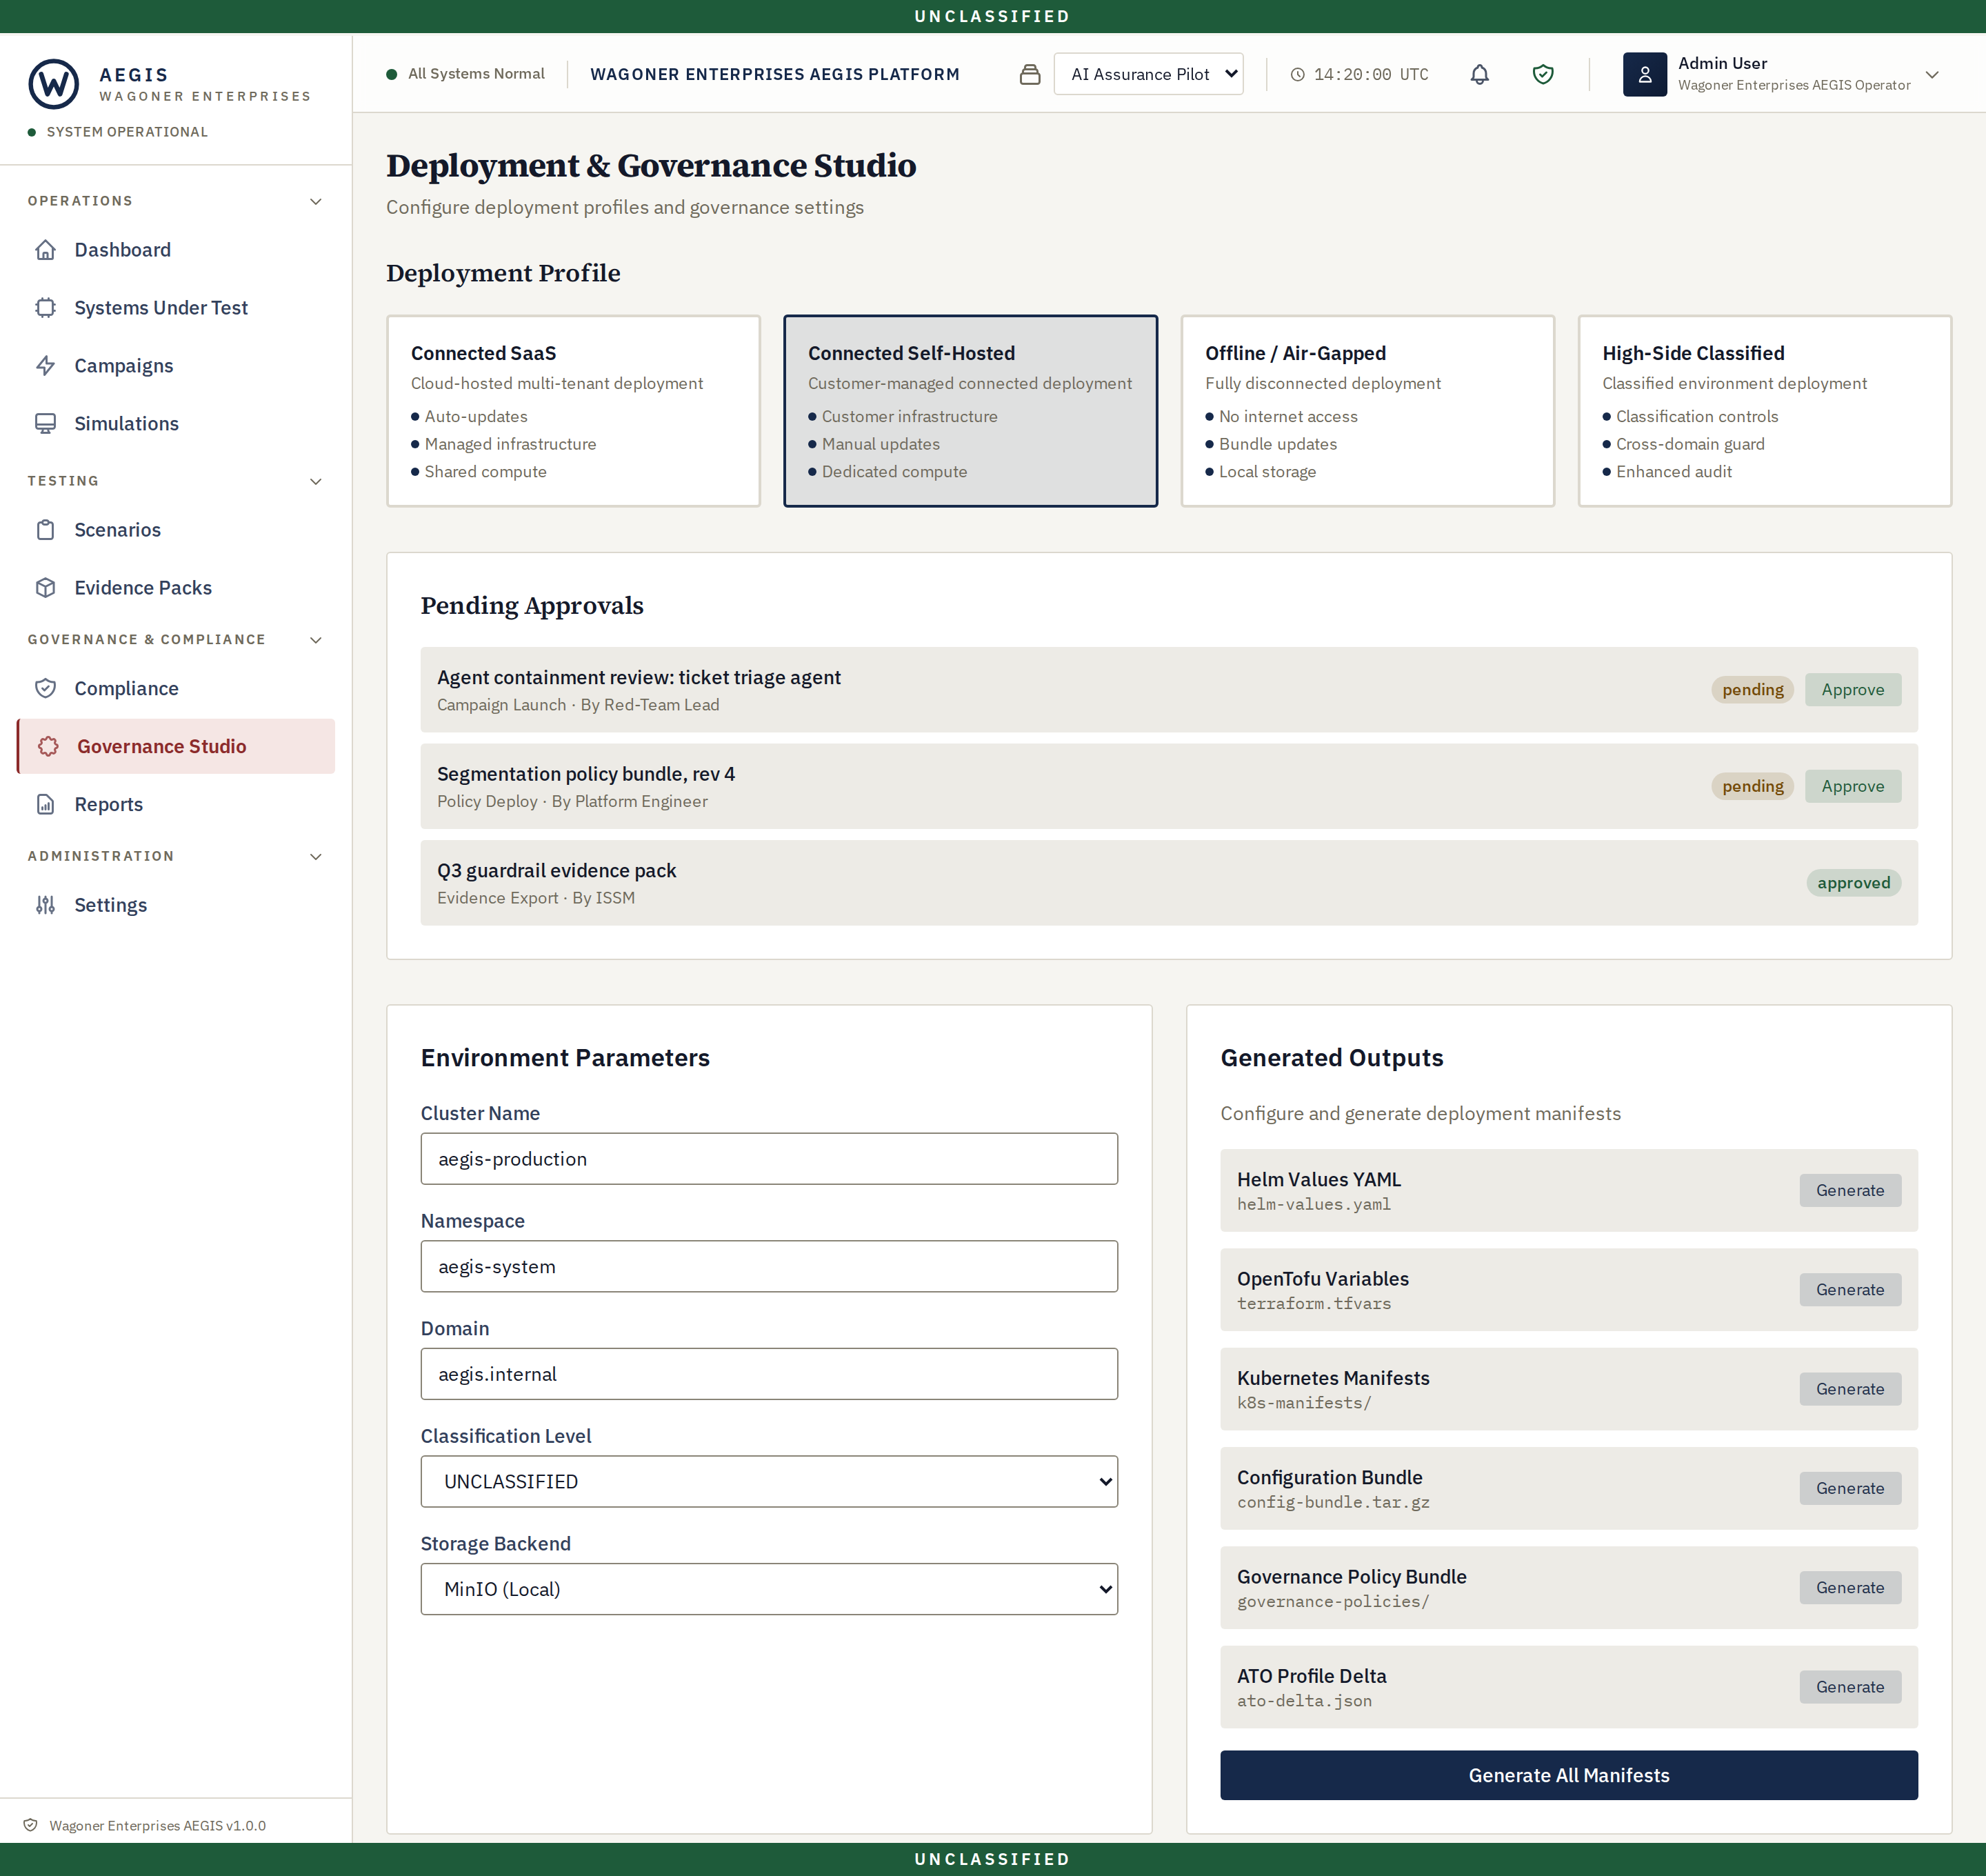The height and width of the screenshot is (1876, 1986).
Task: Click the Dashboard home icon
Action: pyautogui.click(x=46, y=250)
